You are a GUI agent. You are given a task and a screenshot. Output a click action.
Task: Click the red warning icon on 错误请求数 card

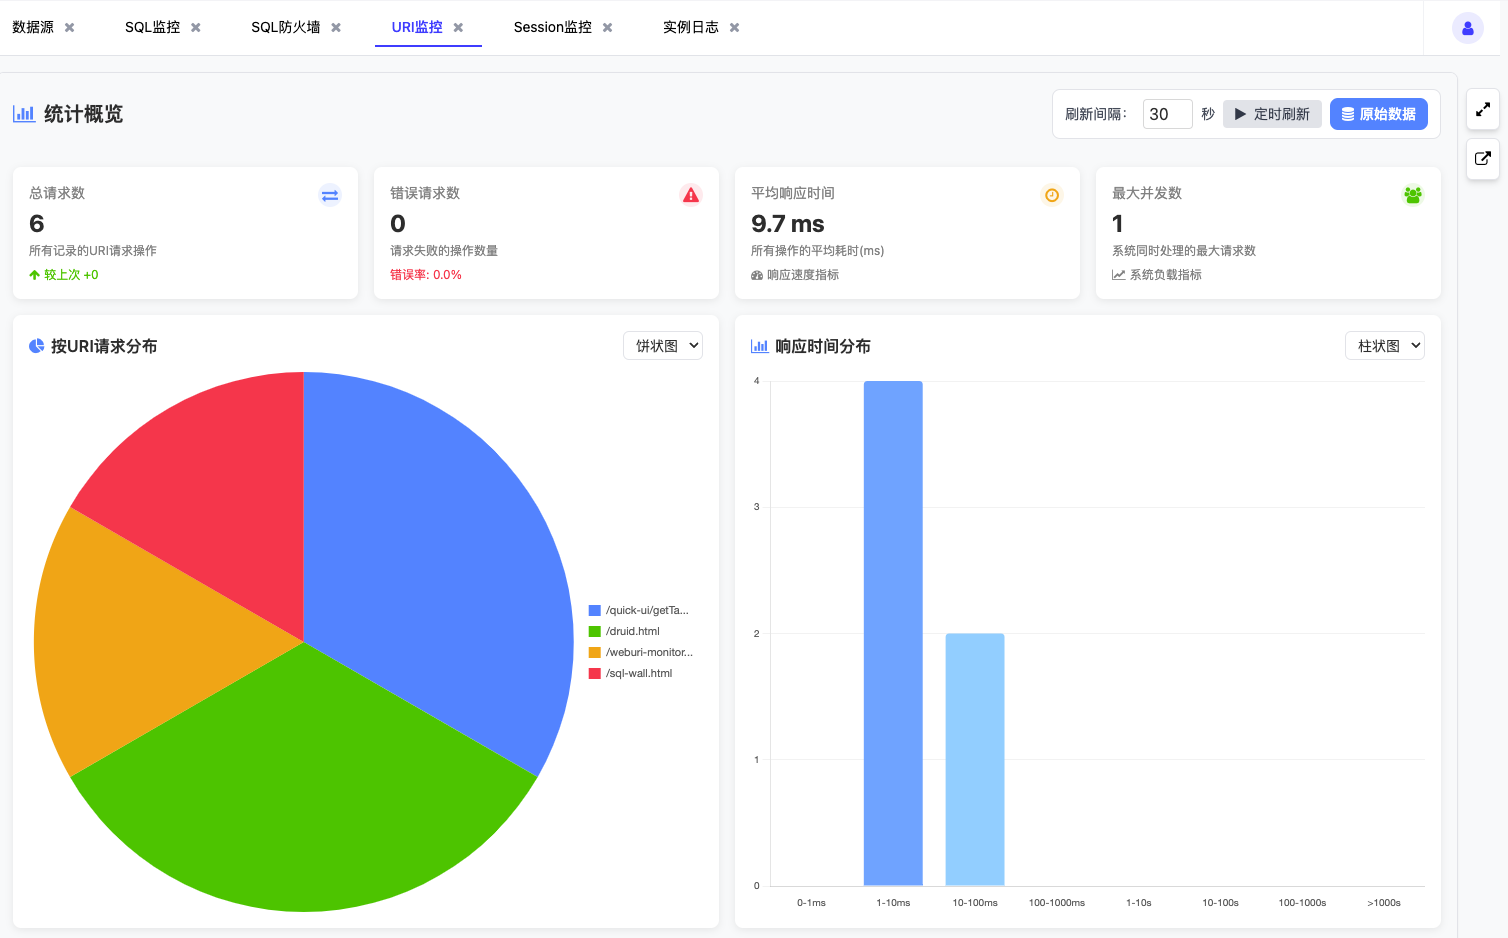tap(691, 195)
